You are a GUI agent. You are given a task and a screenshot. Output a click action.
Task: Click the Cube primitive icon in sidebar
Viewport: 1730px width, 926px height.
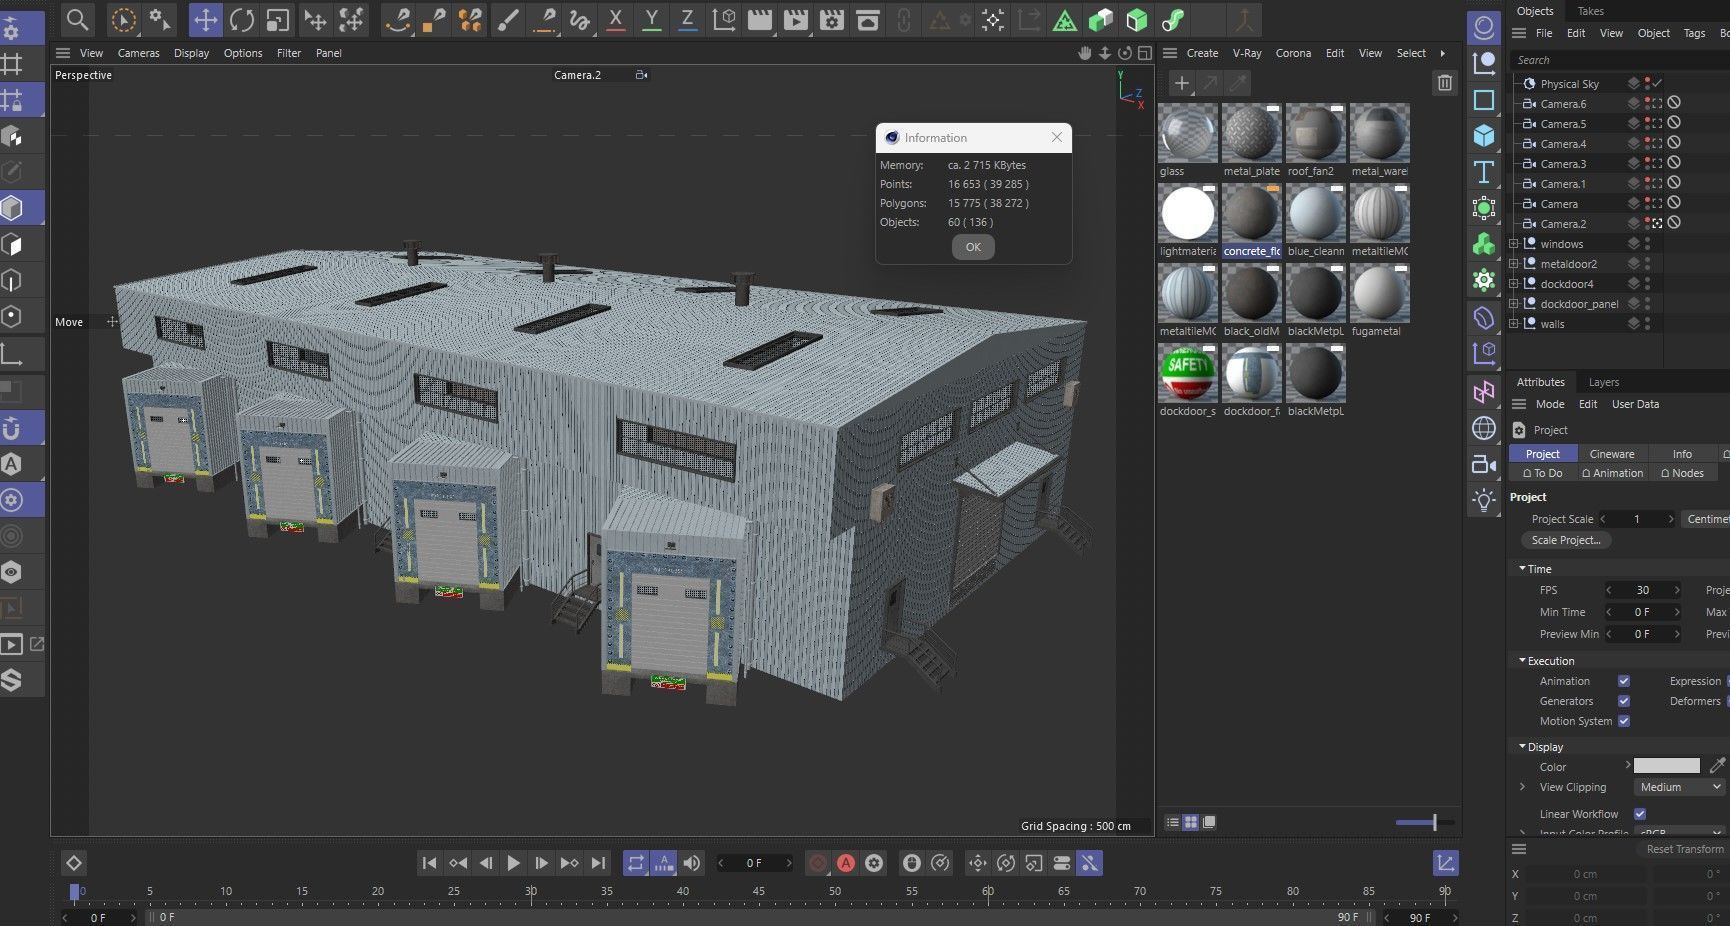tap(1484, 135)
